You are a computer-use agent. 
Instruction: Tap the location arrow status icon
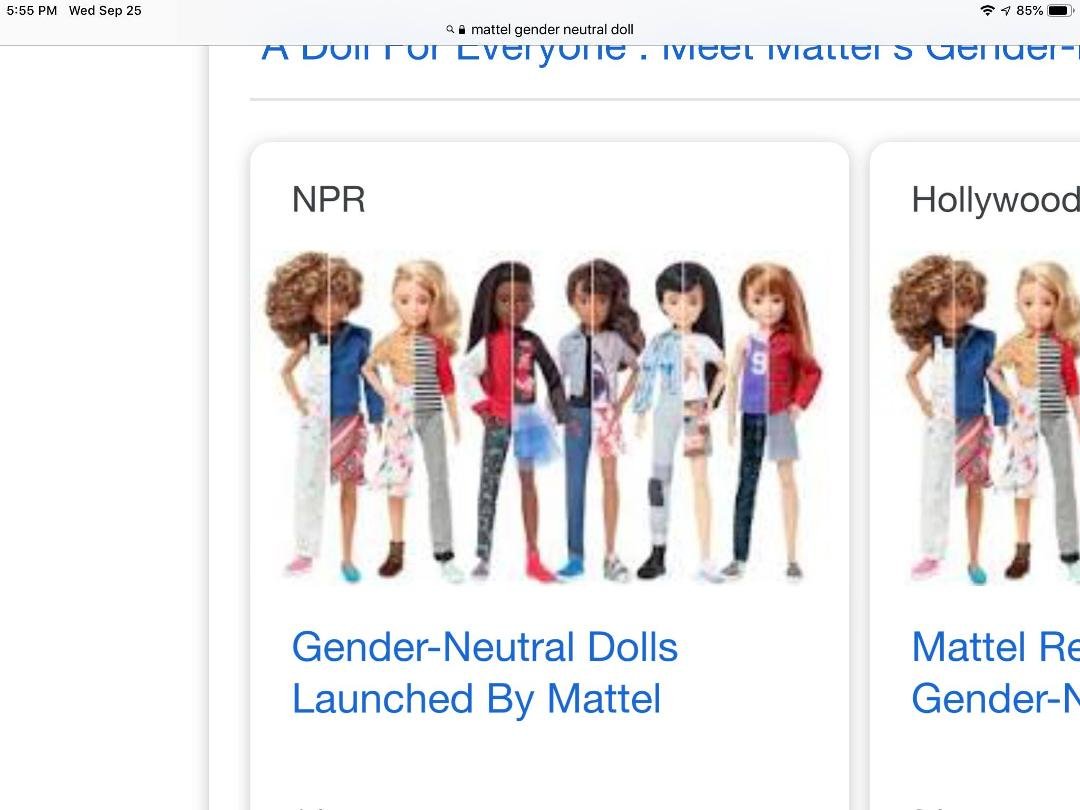(1006, 10)
